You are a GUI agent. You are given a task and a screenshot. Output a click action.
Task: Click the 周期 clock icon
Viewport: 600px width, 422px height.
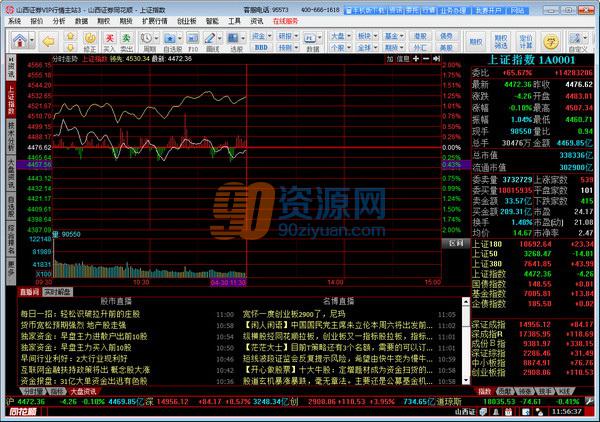coord(146,38)
